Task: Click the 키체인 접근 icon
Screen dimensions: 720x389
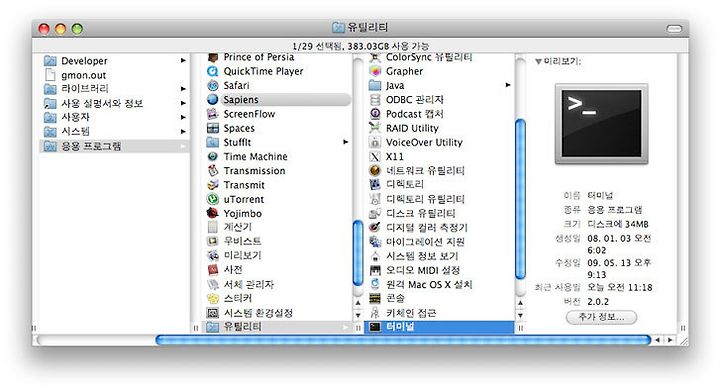Action: (x=375, y=313)
